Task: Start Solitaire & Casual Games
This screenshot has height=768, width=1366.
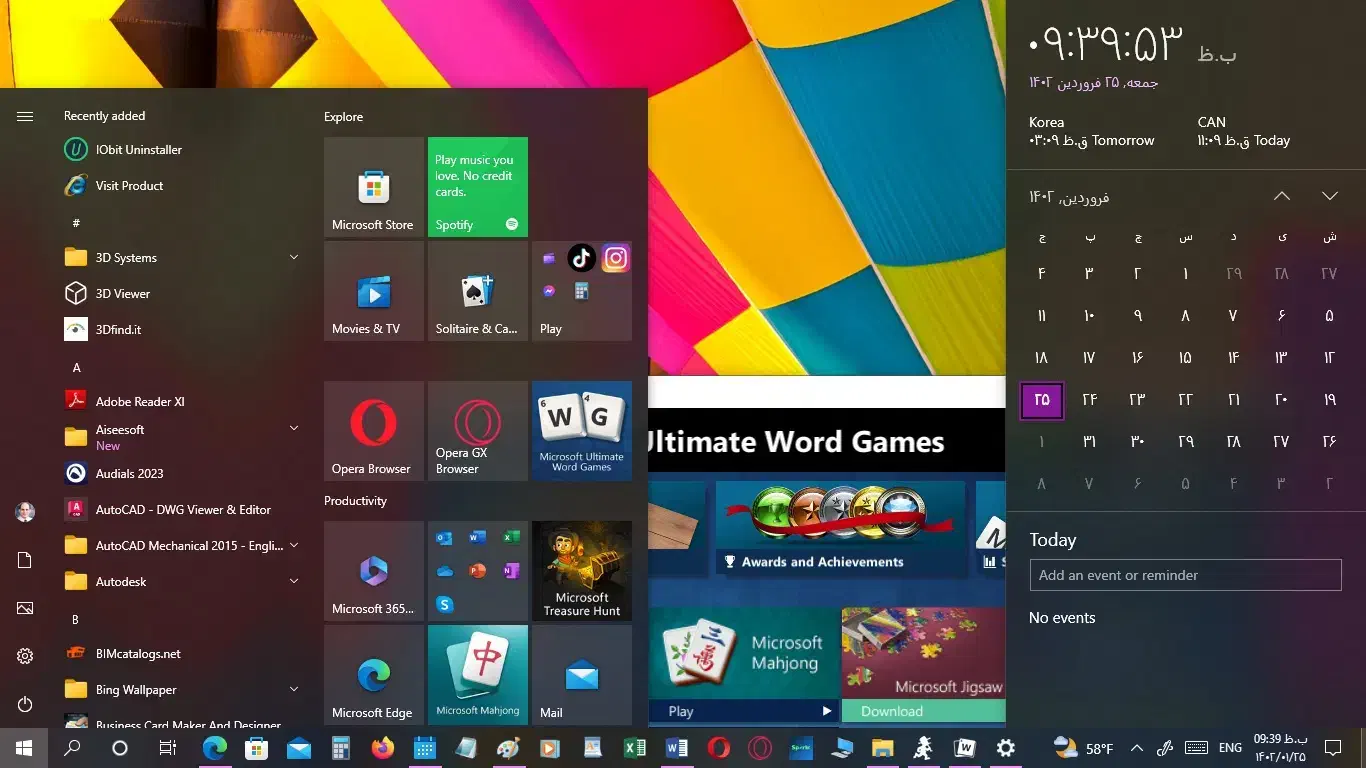Action: pyautogui.click(x=477, y=291)
